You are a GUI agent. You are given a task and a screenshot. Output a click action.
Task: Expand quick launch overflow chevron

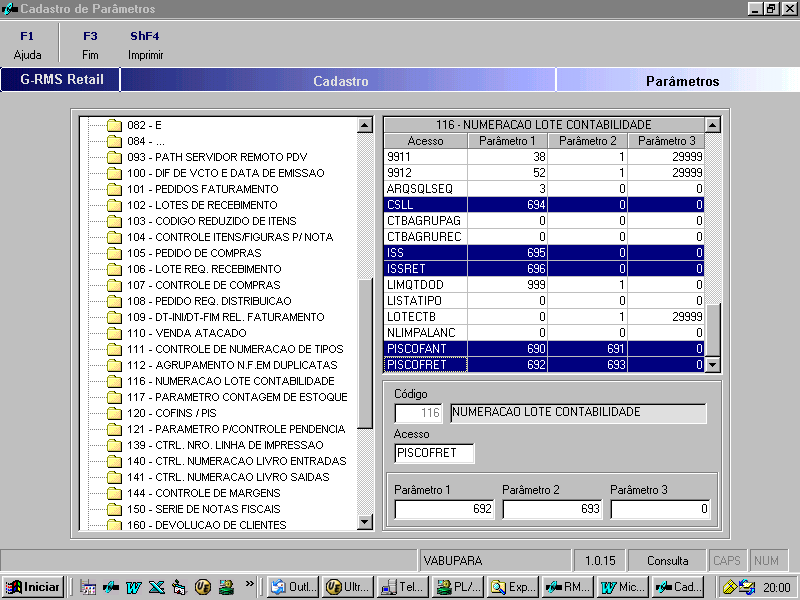point(249,584)
